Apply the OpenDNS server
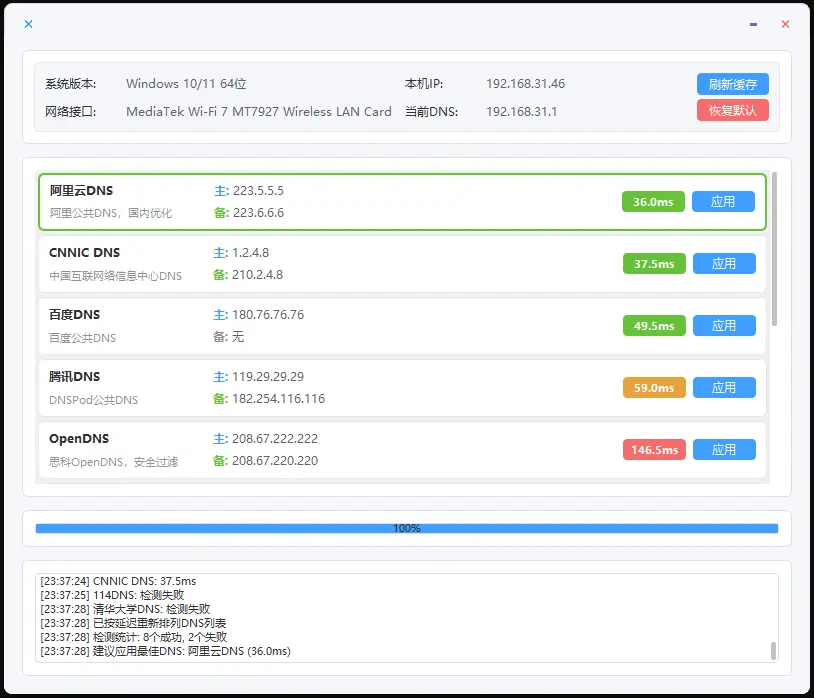 723,450
